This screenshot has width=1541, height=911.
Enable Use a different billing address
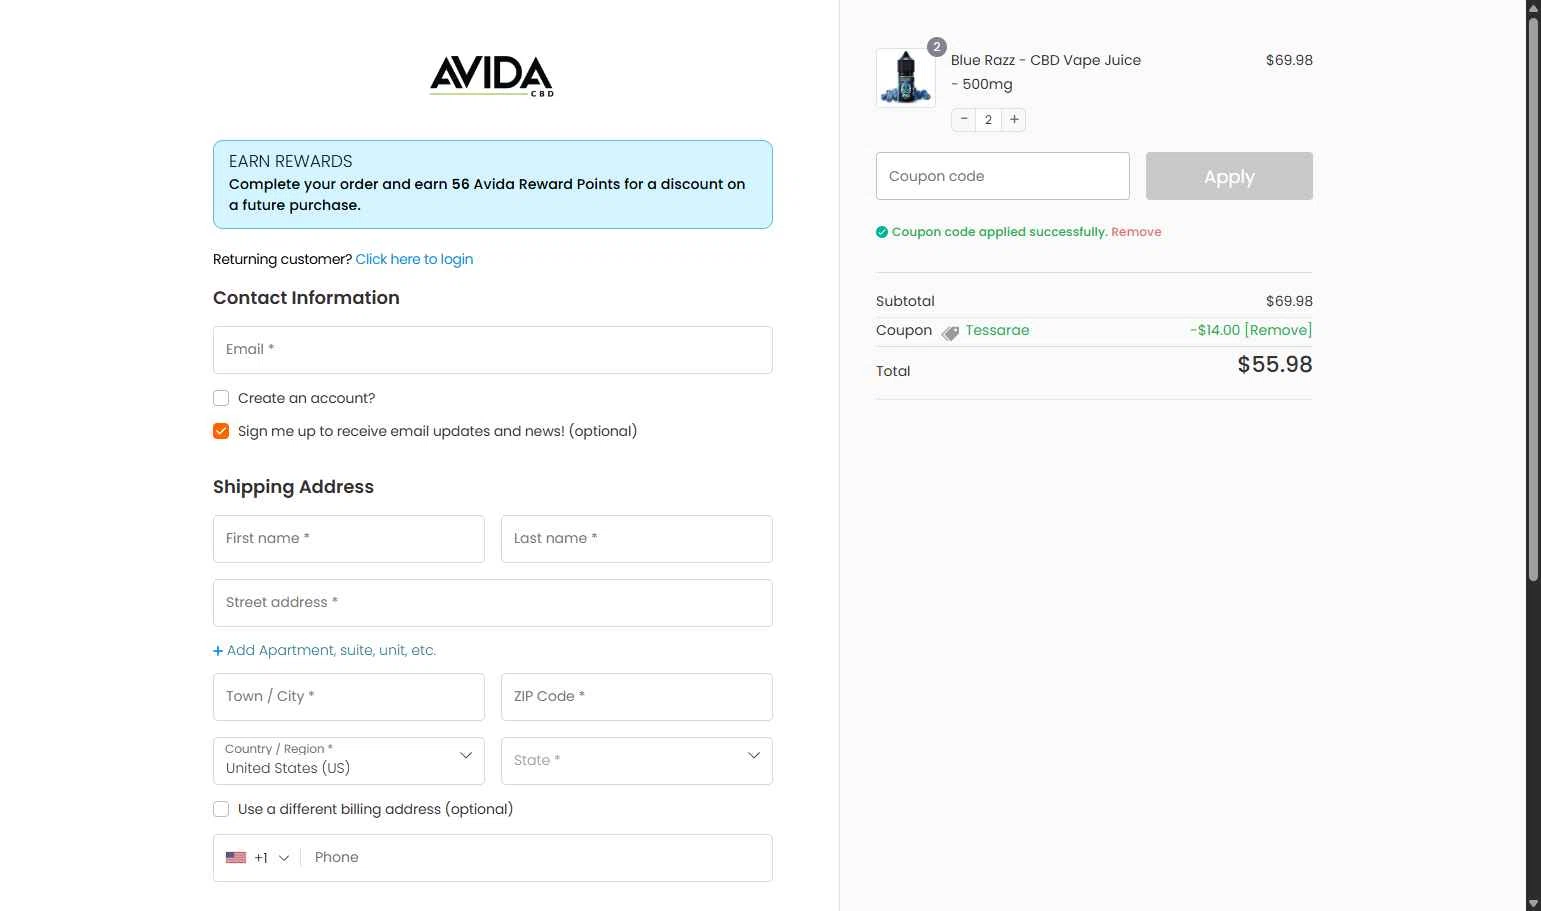coord(221,809)
